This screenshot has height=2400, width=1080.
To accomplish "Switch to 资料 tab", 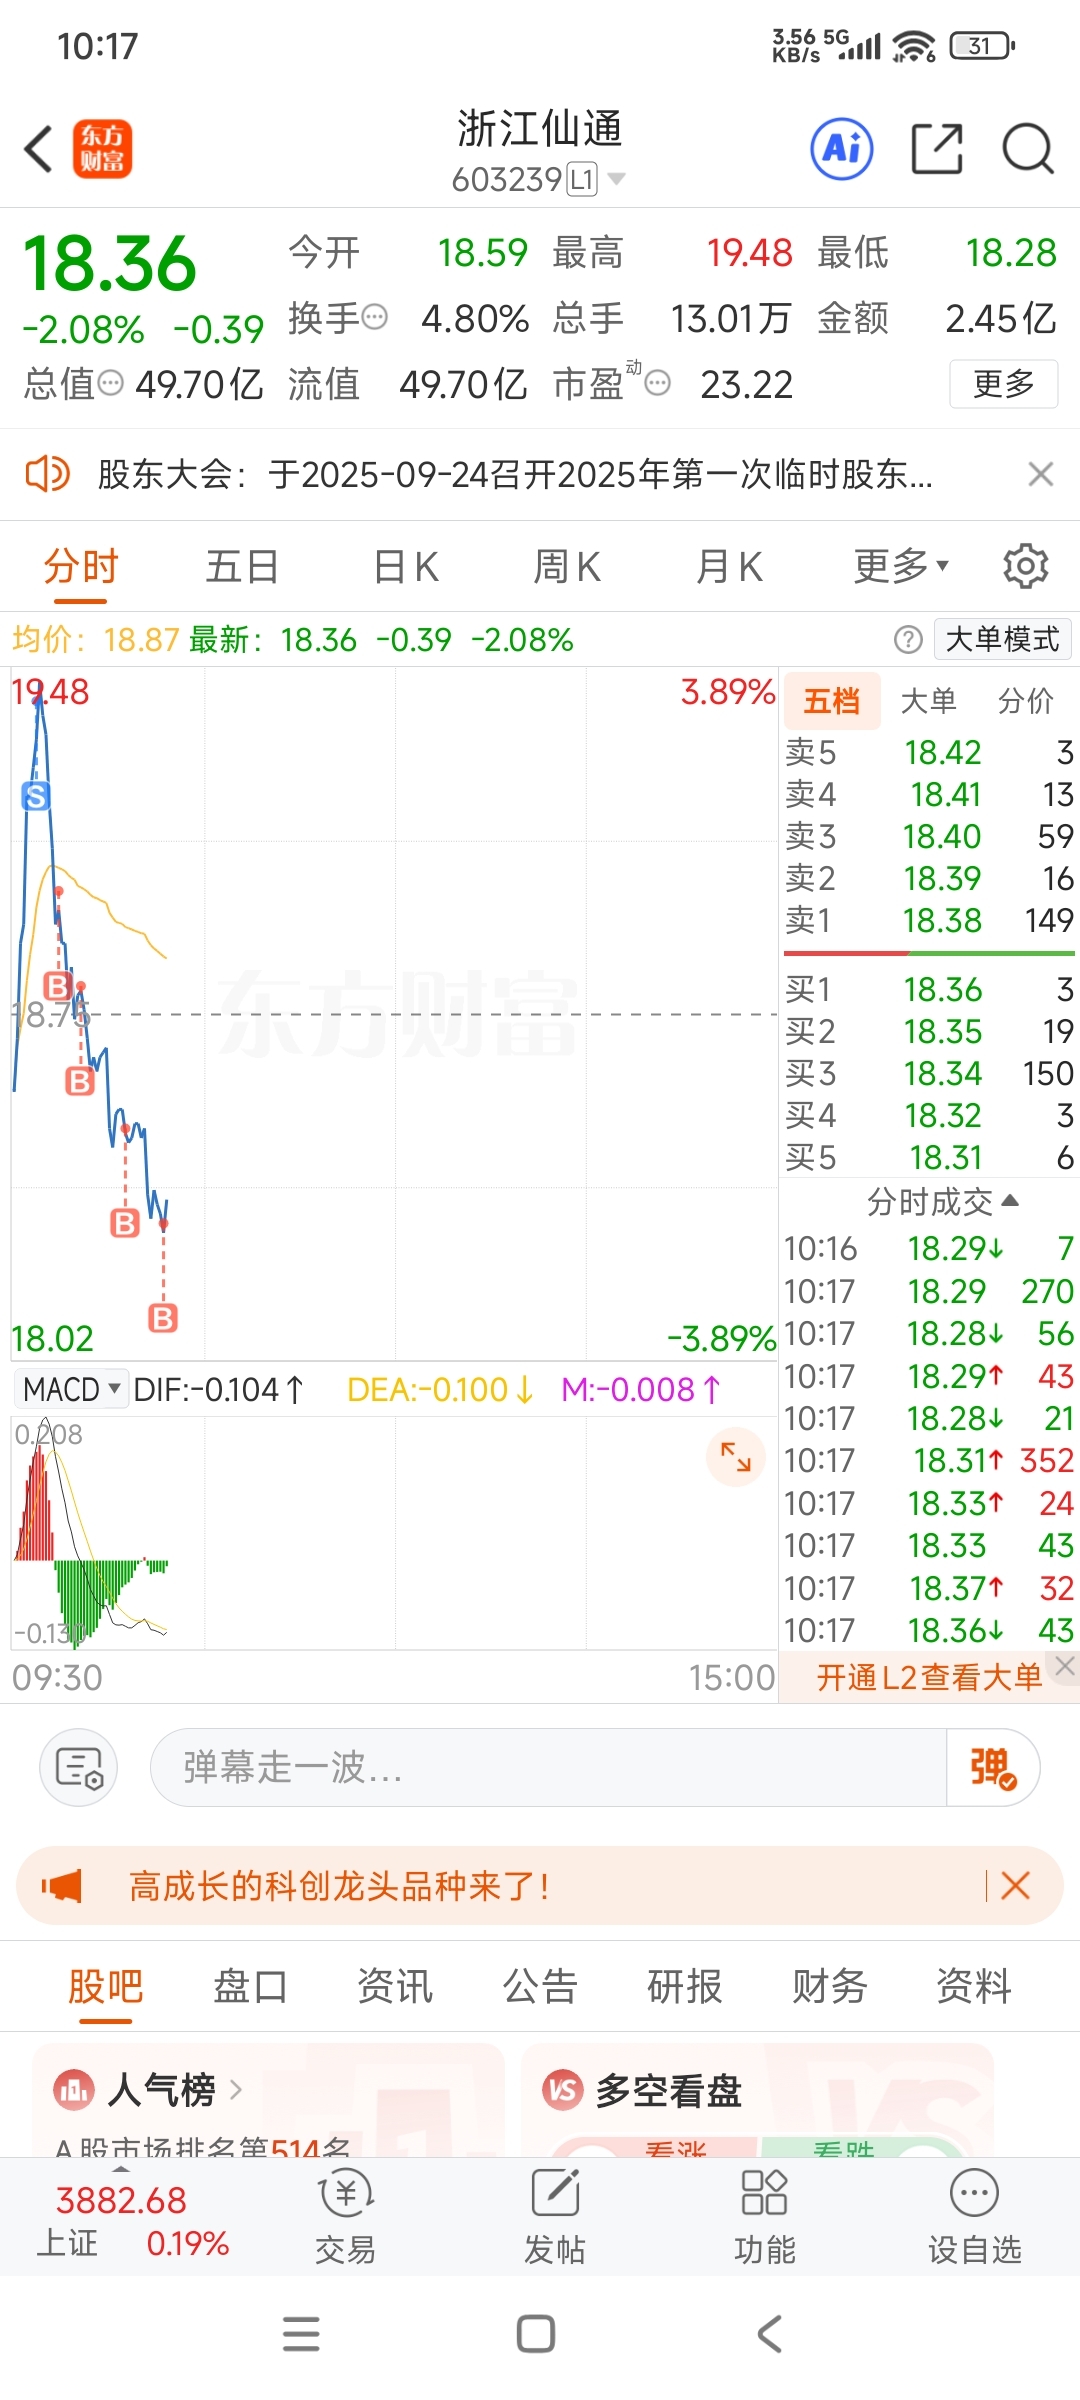I will (x=974, y=1986).
